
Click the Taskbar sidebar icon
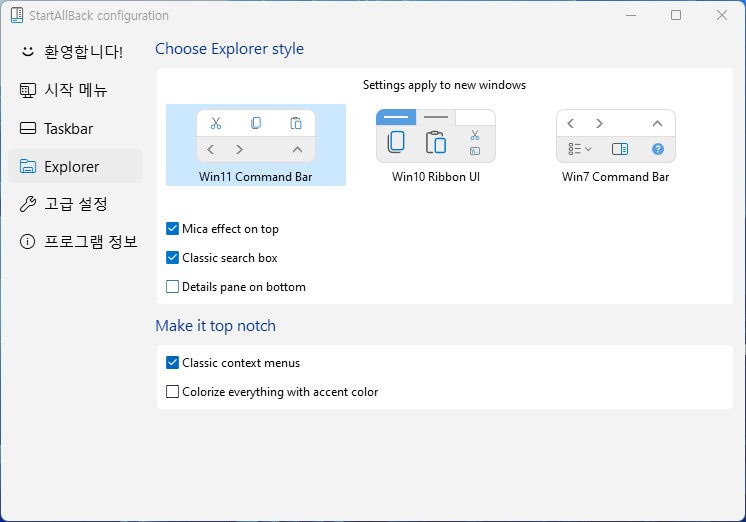[x=28, y=128]
